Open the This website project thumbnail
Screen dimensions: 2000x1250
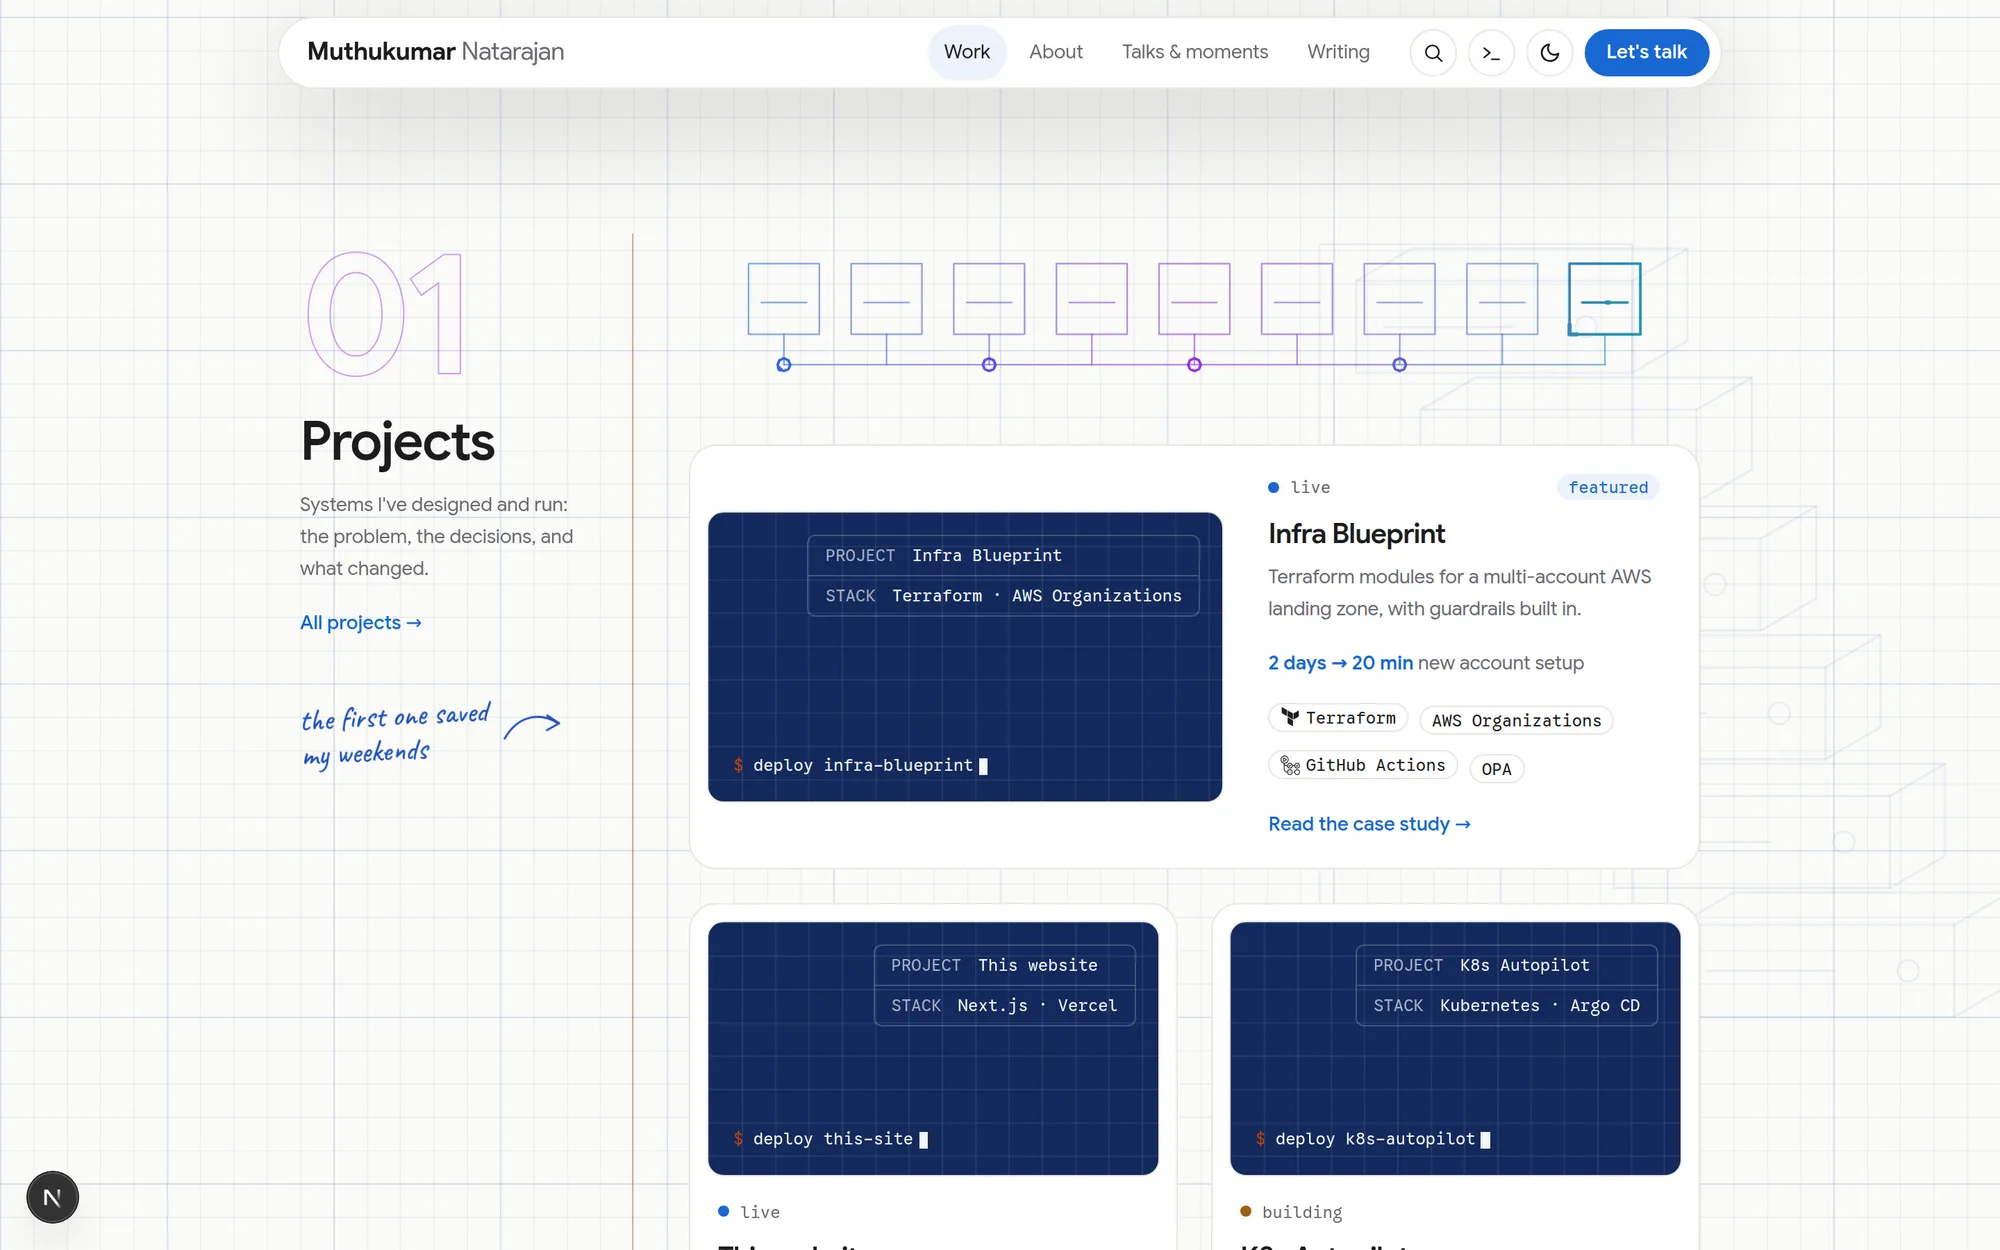point(933,1048)
